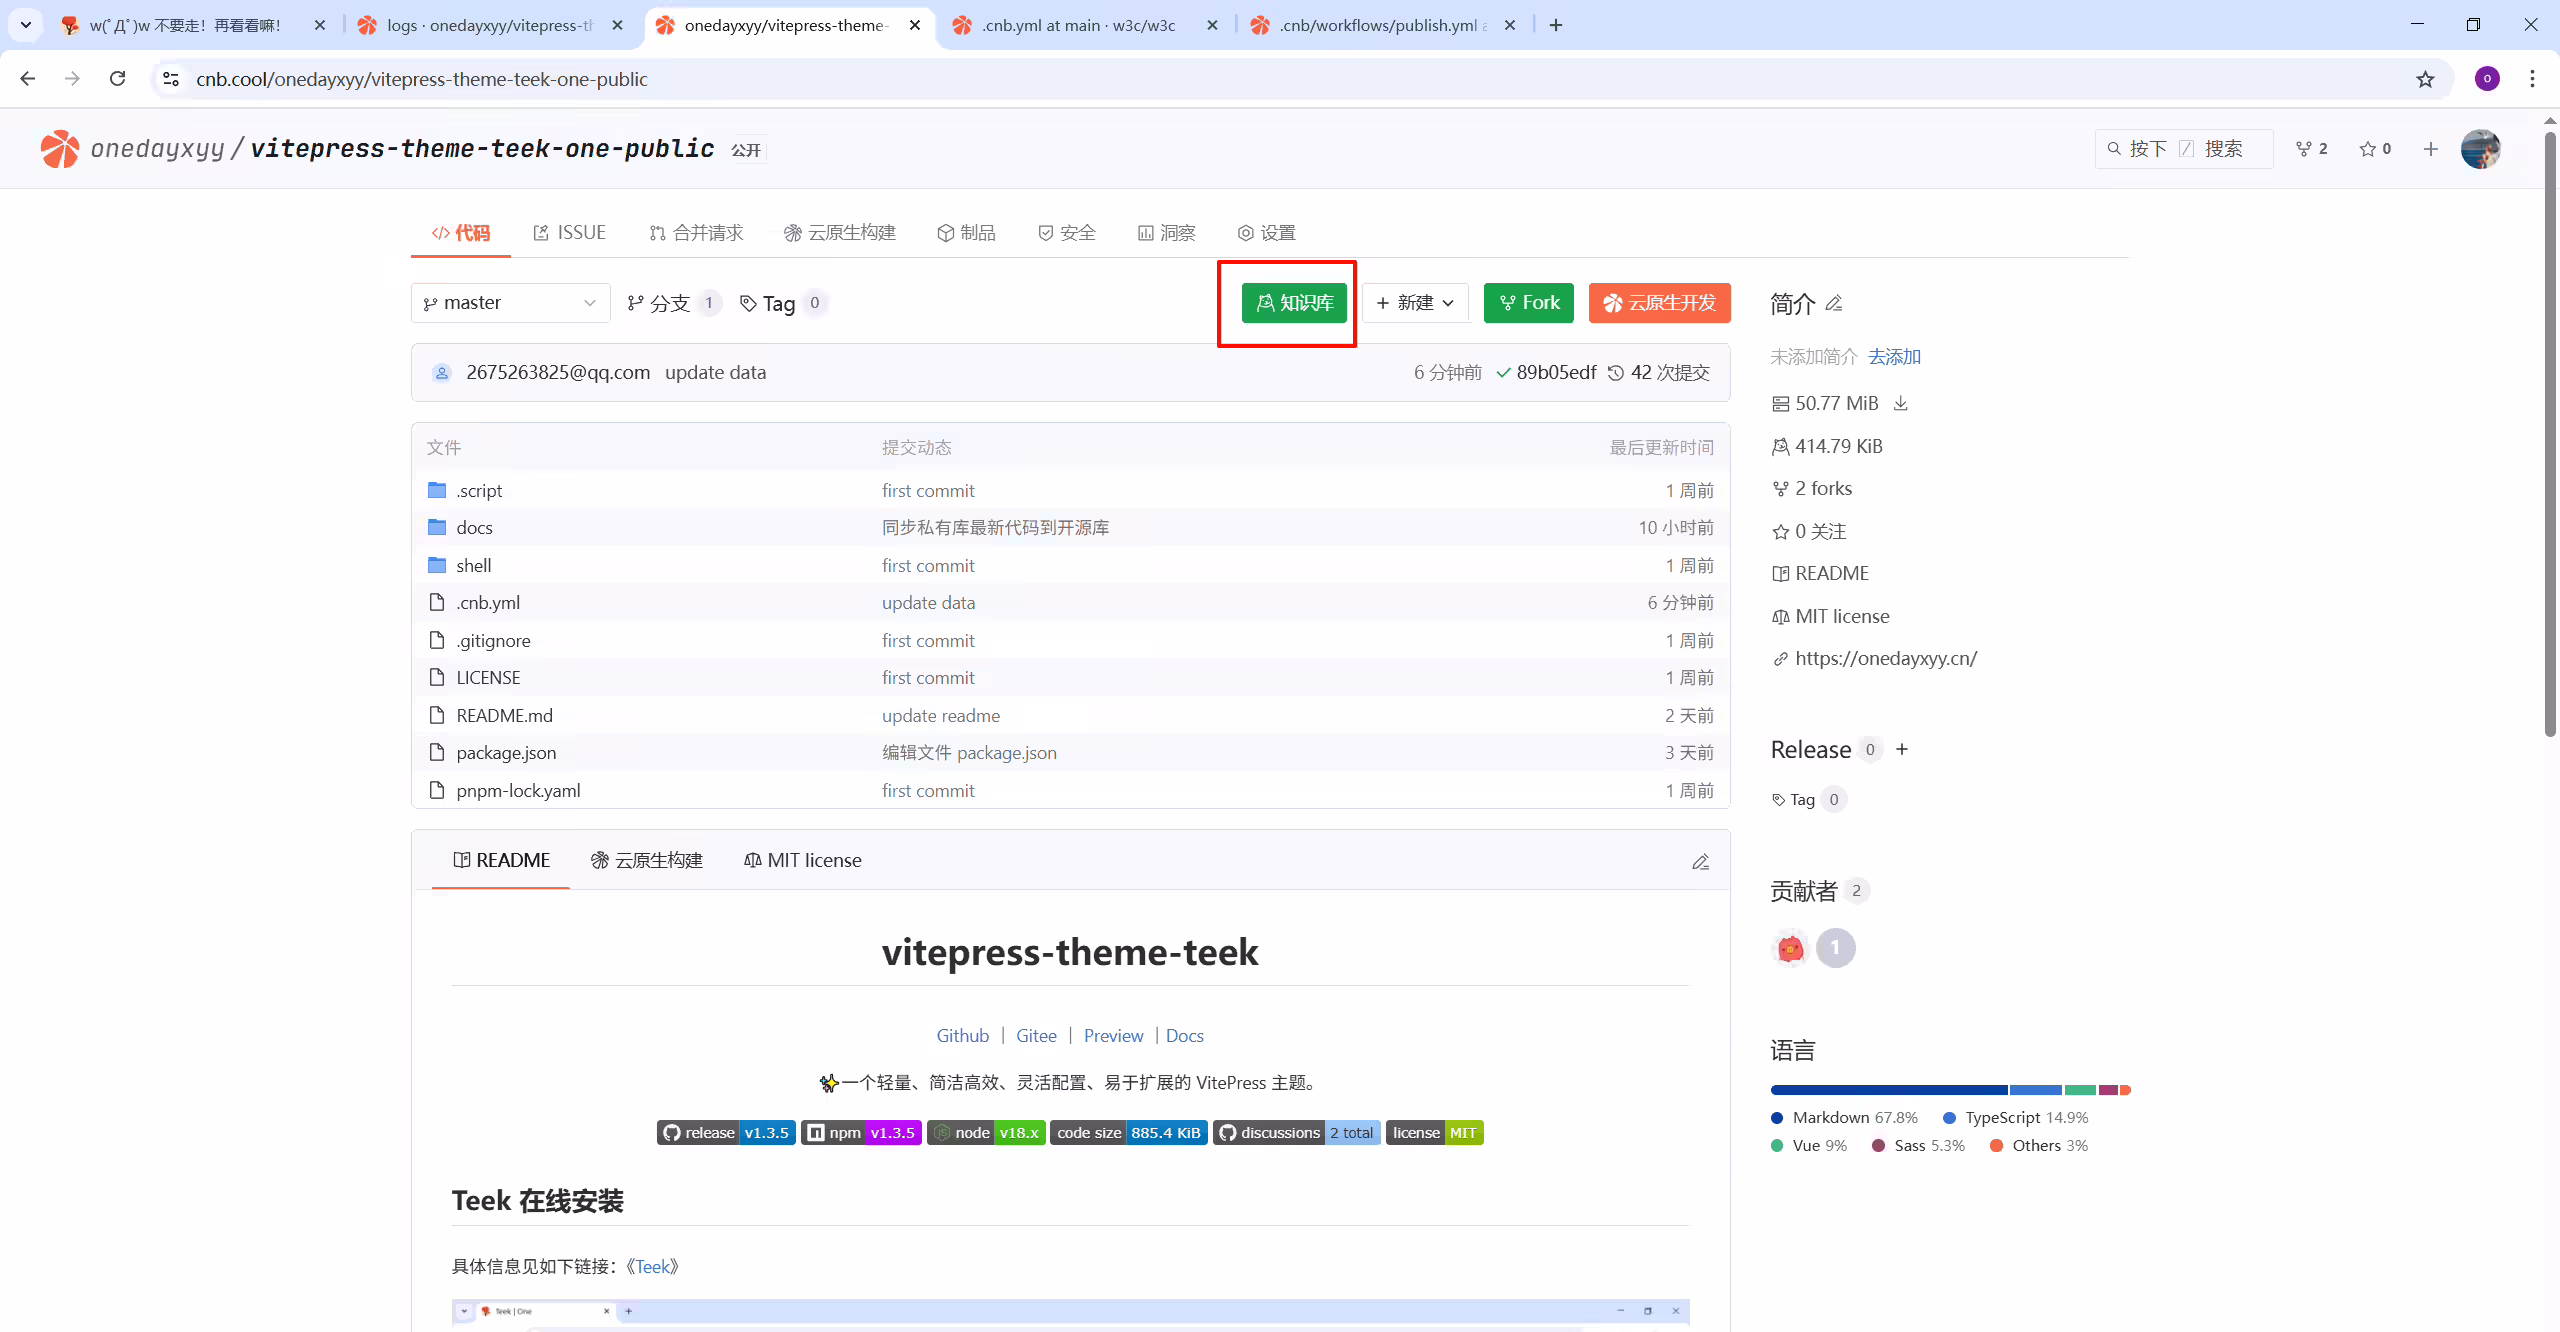Open the Docs link in README
2560x1332 pixels.
point(1184,1036)
